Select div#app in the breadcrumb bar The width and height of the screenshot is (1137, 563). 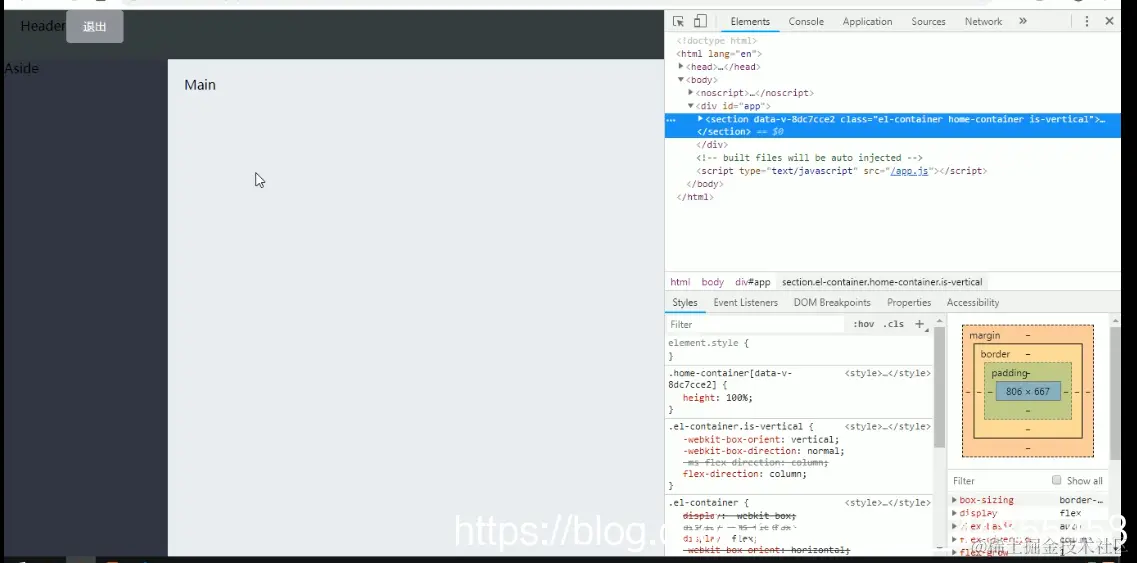tap(752, 282)
